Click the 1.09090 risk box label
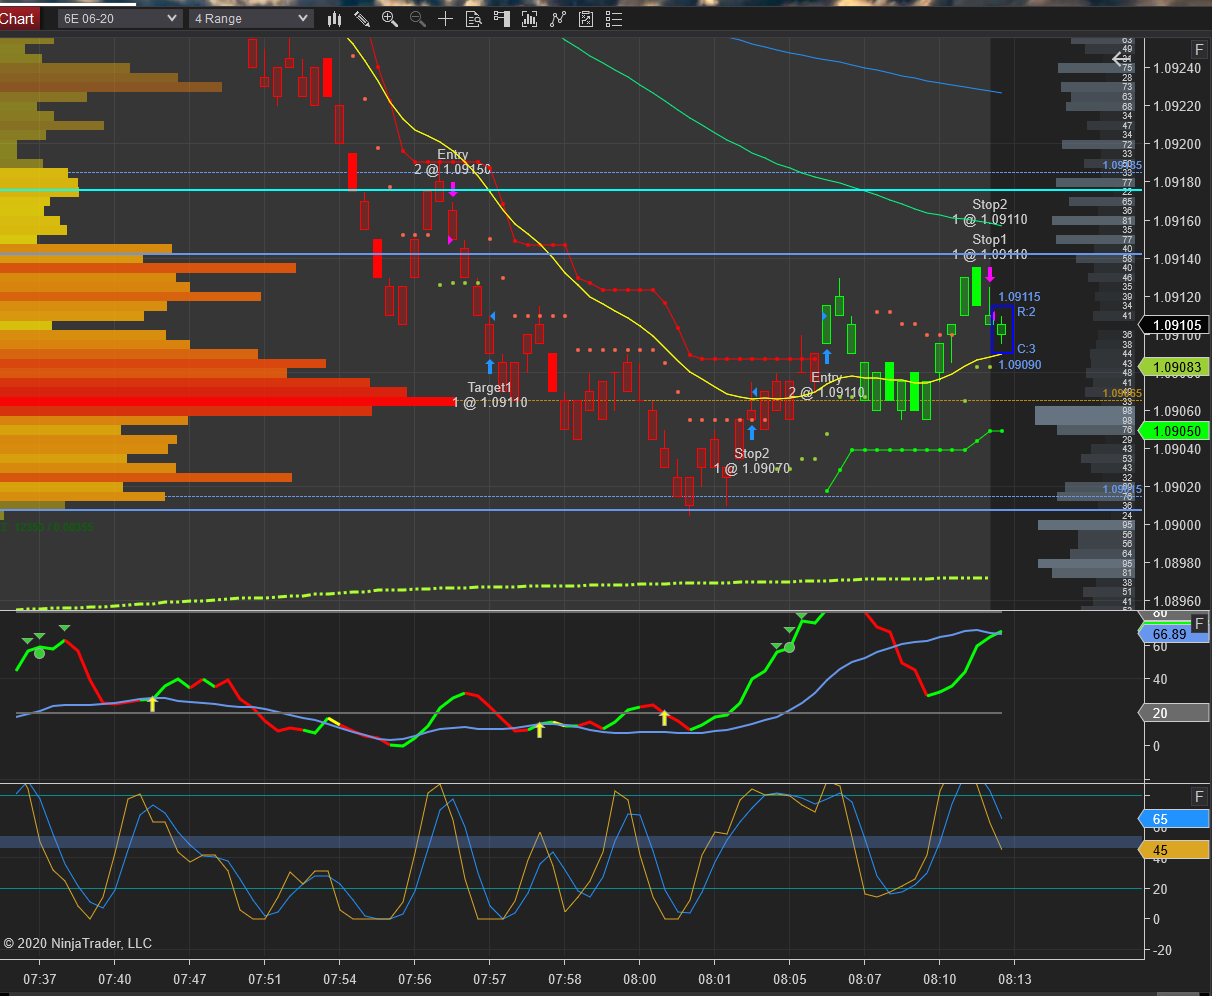The width and height of the screenshot is (1212, 996). [x=1019, y=365]
